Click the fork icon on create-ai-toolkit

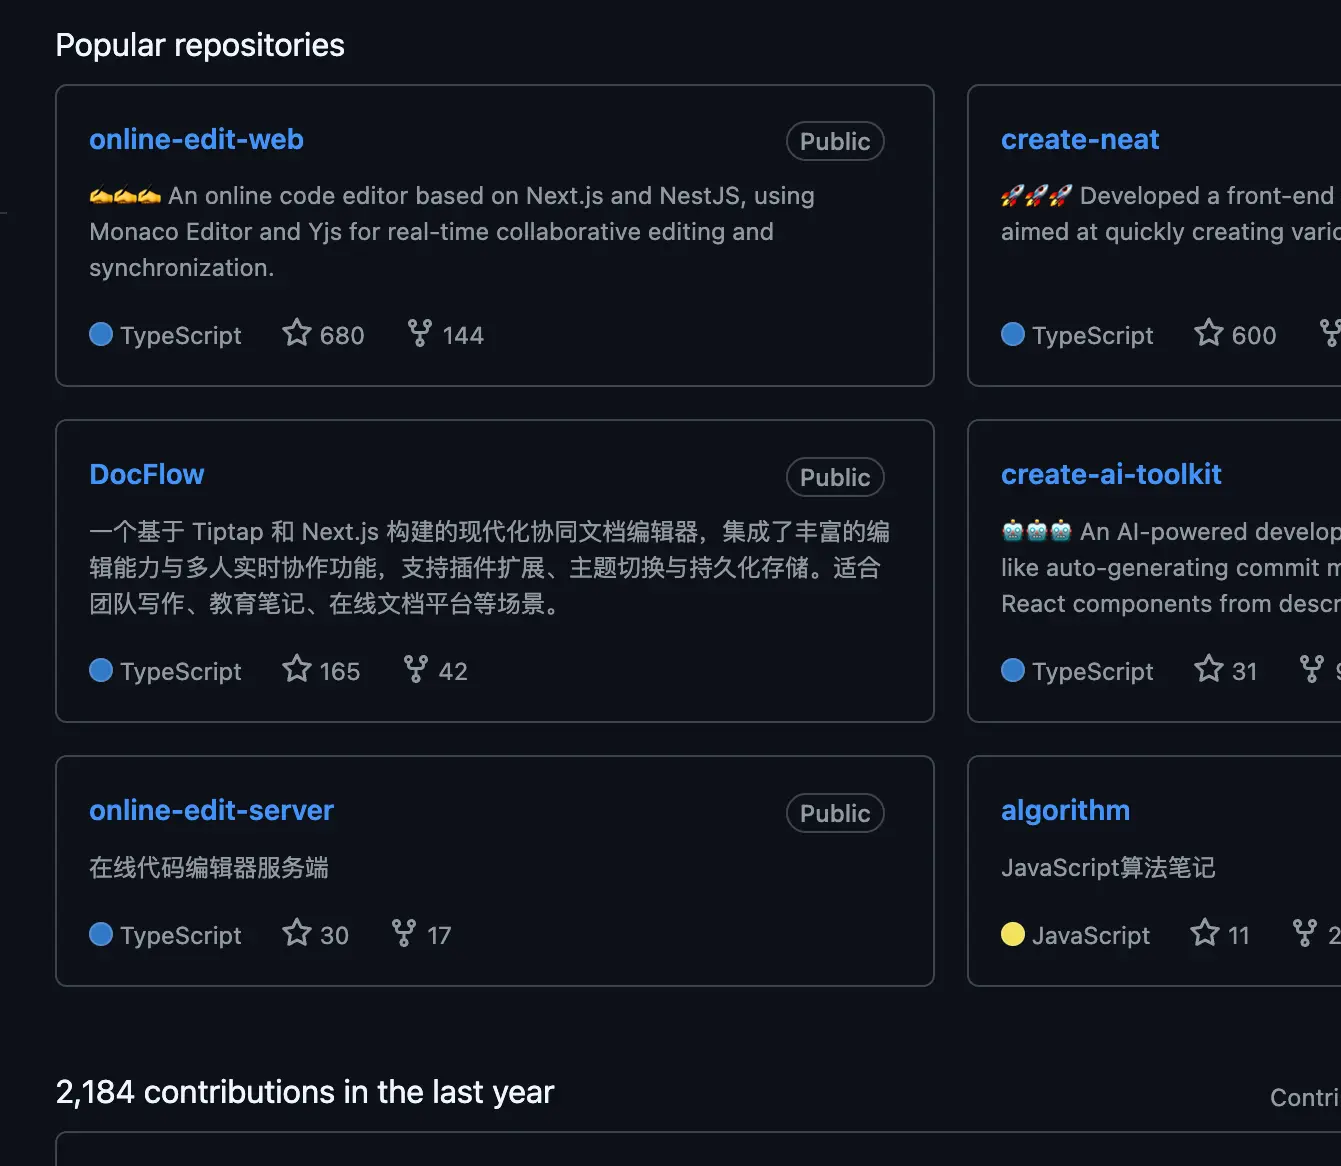(x=1312, y=669)
